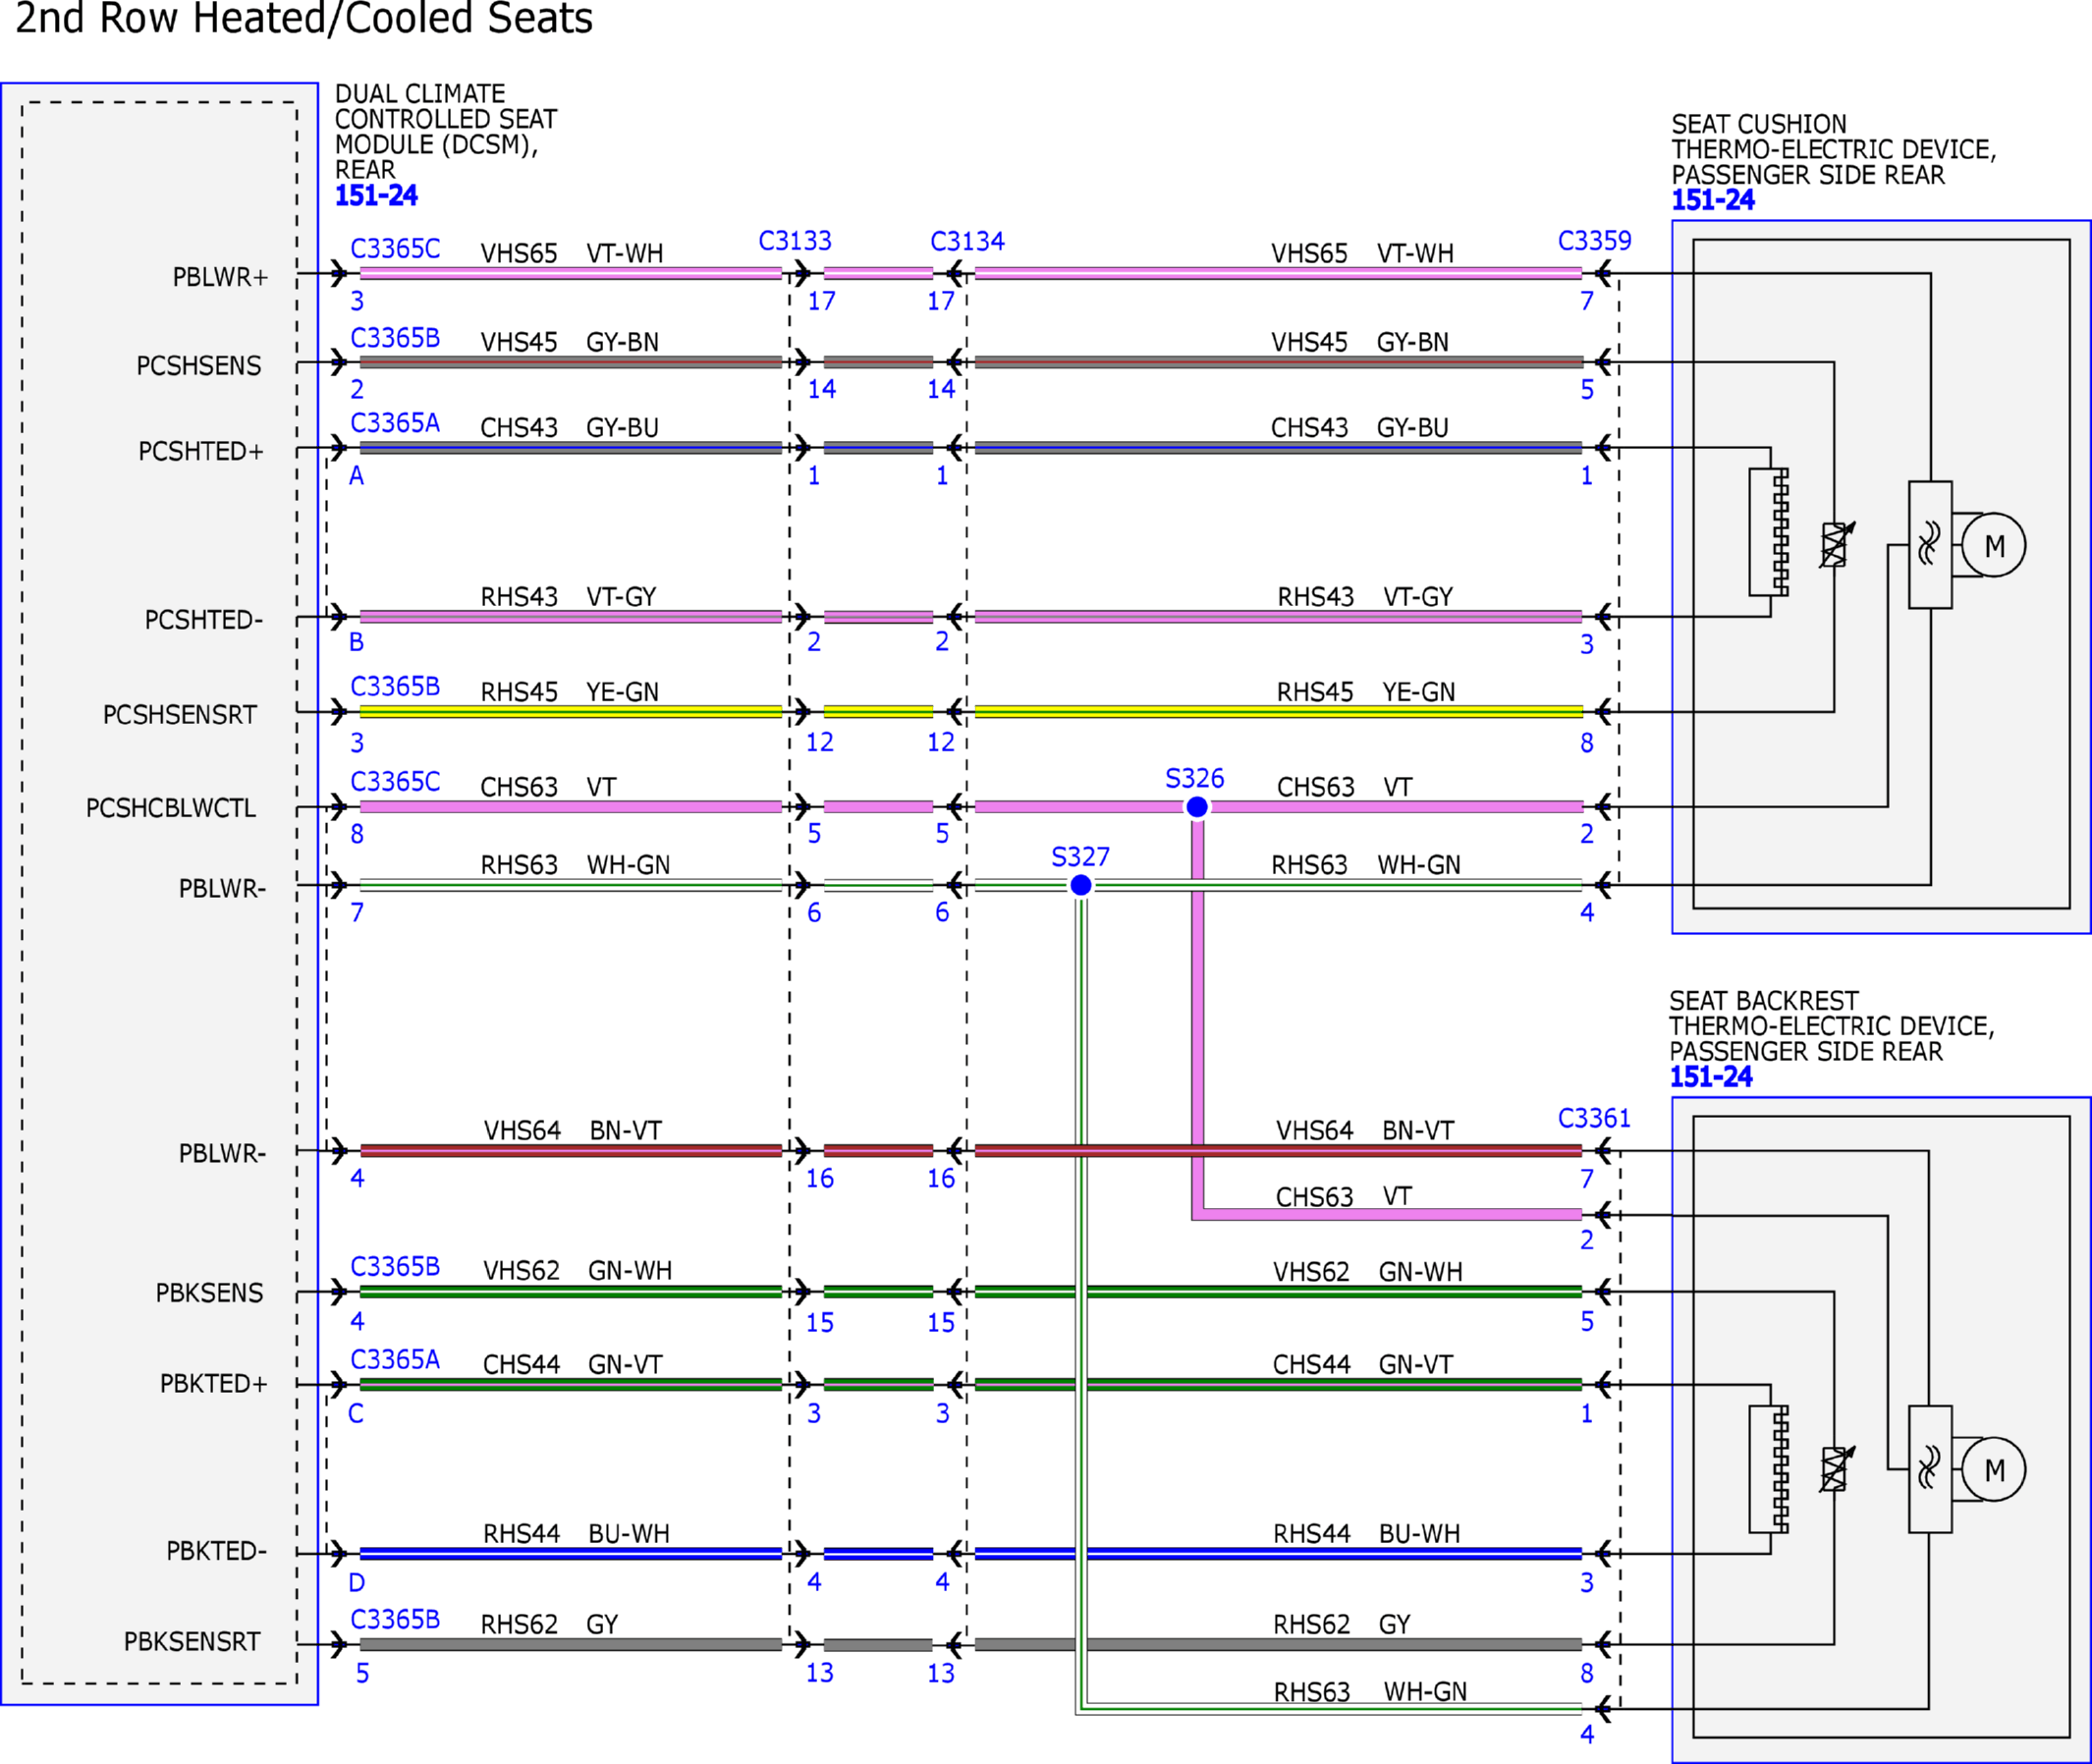This screenshot has width=2092, height=1764.
Task: Click the S327 splice label
Action: (1080, 857)
